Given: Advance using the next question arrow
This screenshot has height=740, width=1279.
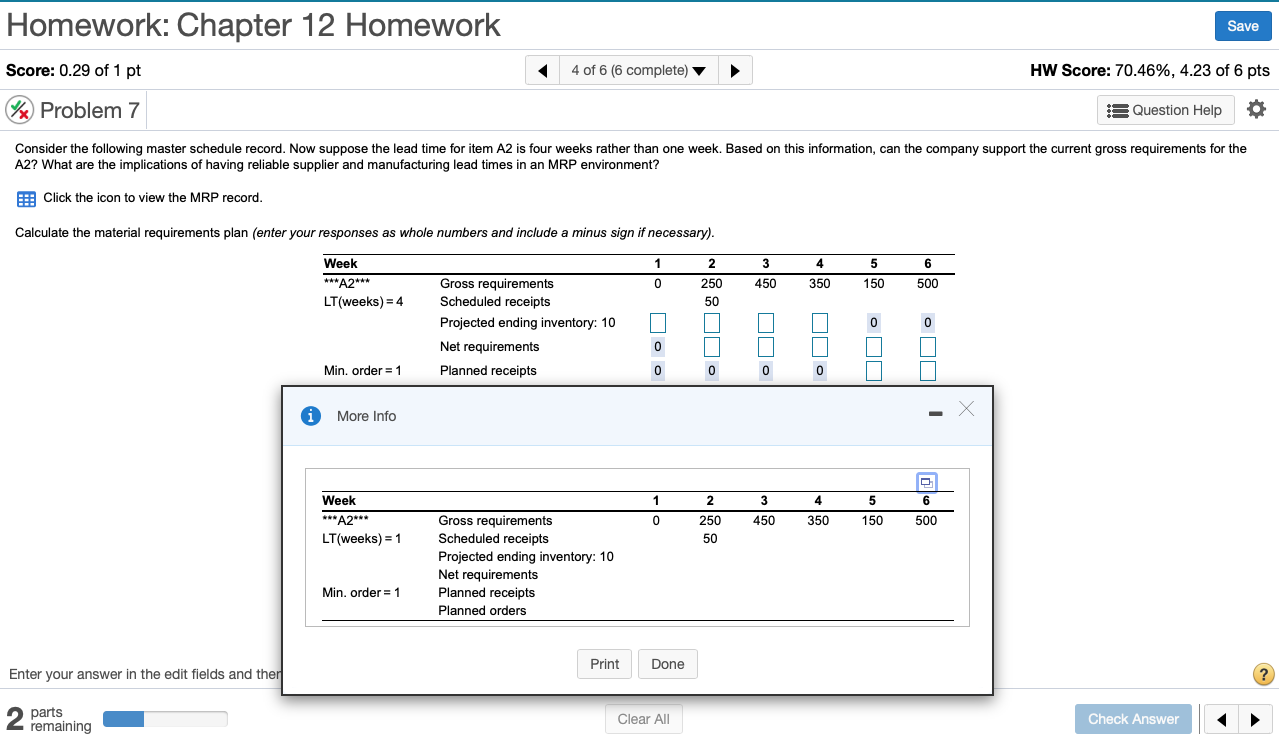Looking at the screenshot, I should [735, 70].
